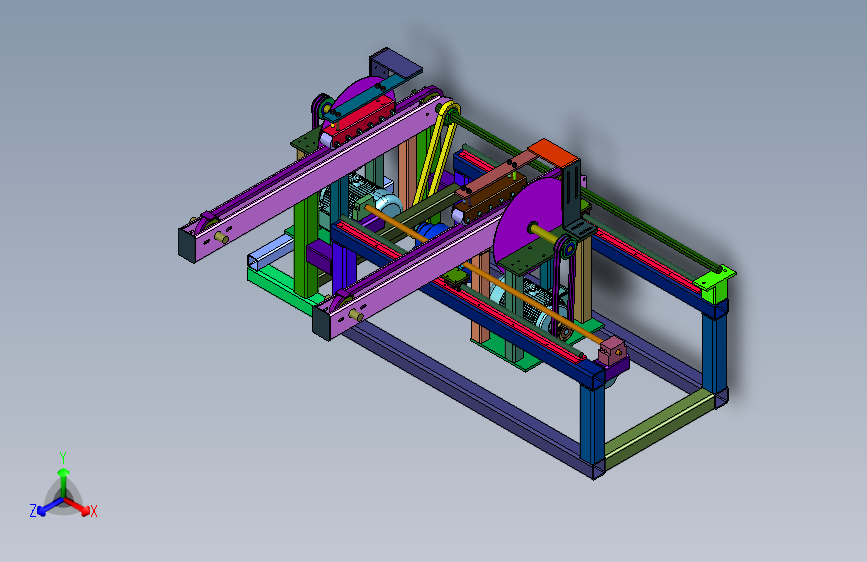
Task: Click the blue Z axis arrow on triad
Action: (50, 507)
